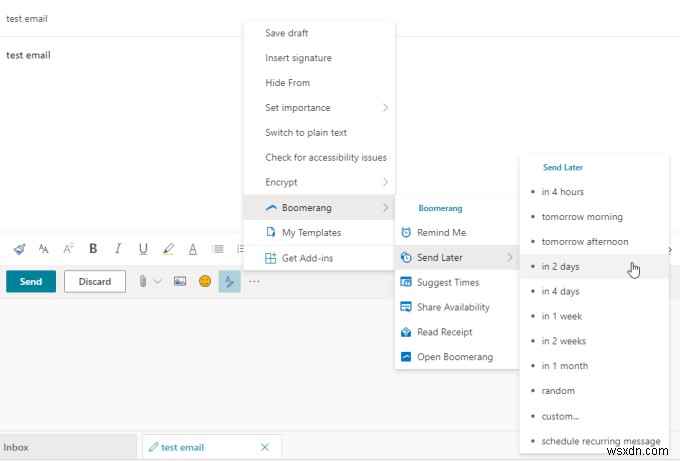680x461 pixels.
Task: Expand the Set importance chevron
Action: click(x=385, y=108)
